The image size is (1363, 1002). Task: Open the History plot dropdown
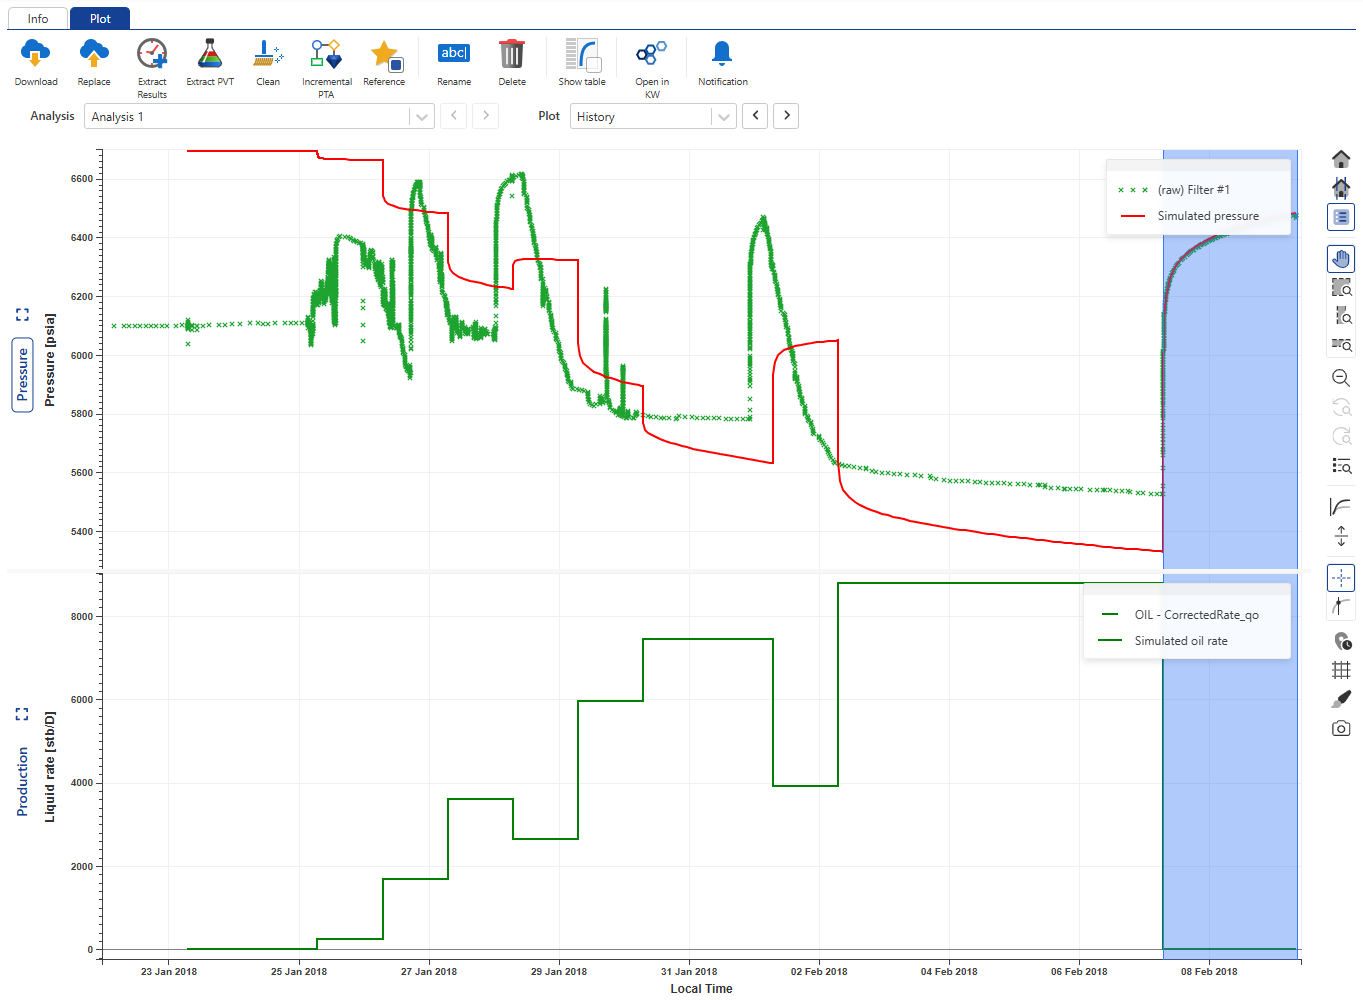click(723, 117)
